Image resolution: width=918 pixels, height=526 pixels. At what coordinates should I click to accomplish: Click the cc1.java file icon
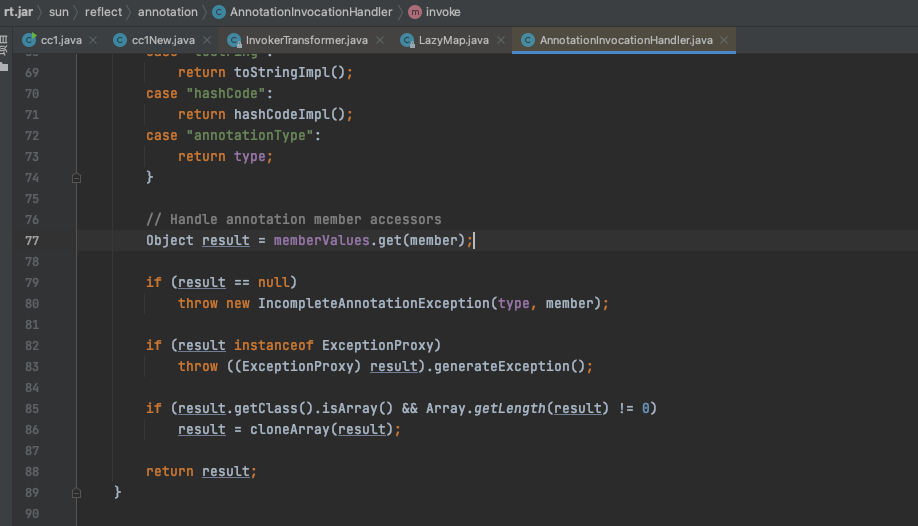coord(29,40)
